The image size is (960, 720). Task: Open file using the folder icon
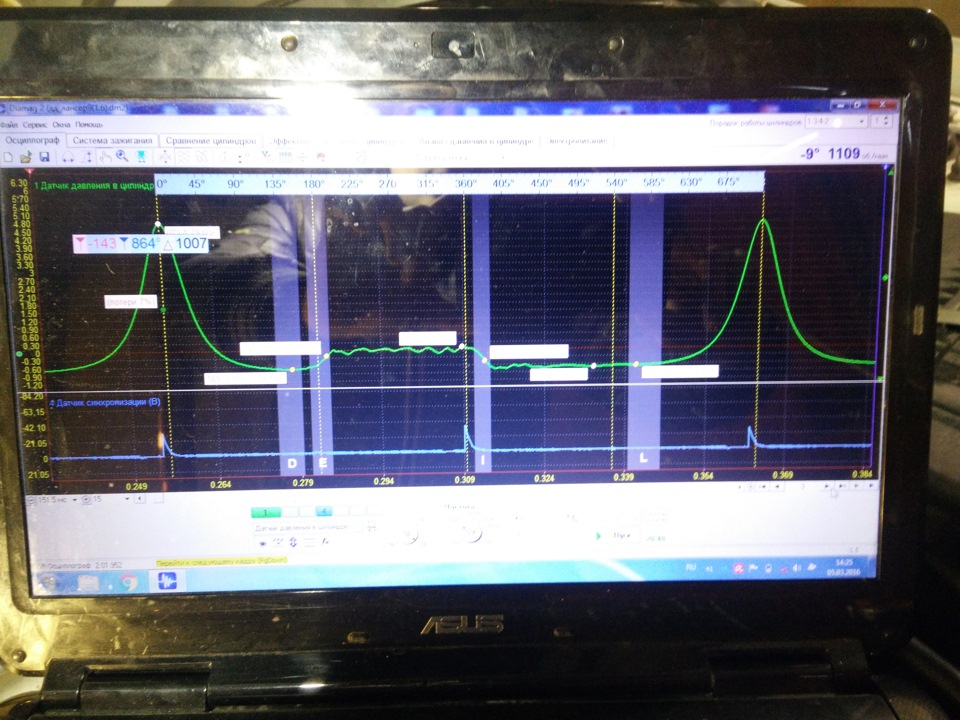point(26,158)
